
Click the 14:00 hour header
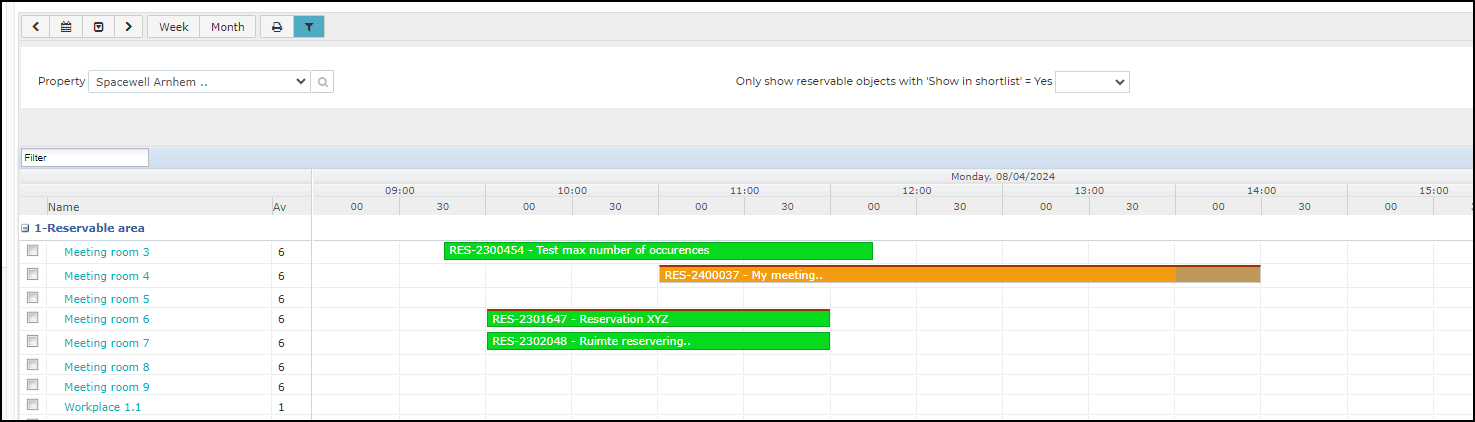pyautogui.click(x=1261, y=190)
